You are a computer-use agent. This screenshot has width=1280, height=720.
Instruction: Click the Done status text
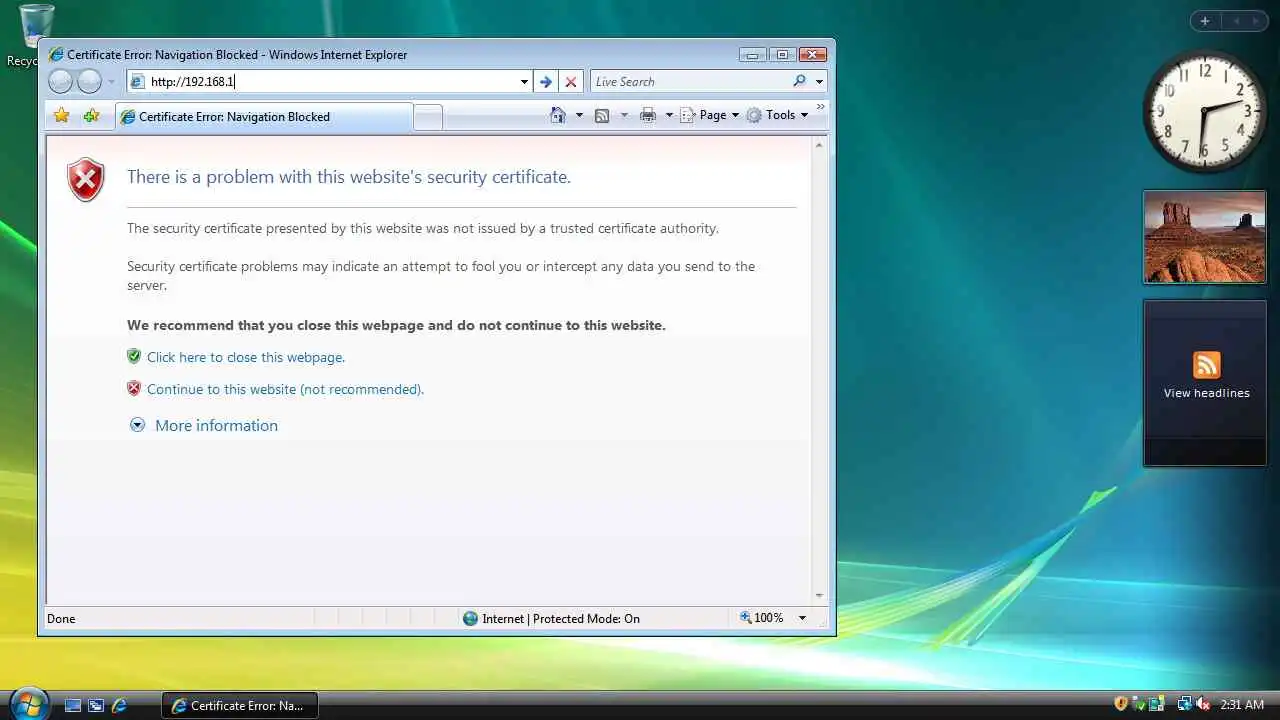pyautogui.click(x=61, y=619)
